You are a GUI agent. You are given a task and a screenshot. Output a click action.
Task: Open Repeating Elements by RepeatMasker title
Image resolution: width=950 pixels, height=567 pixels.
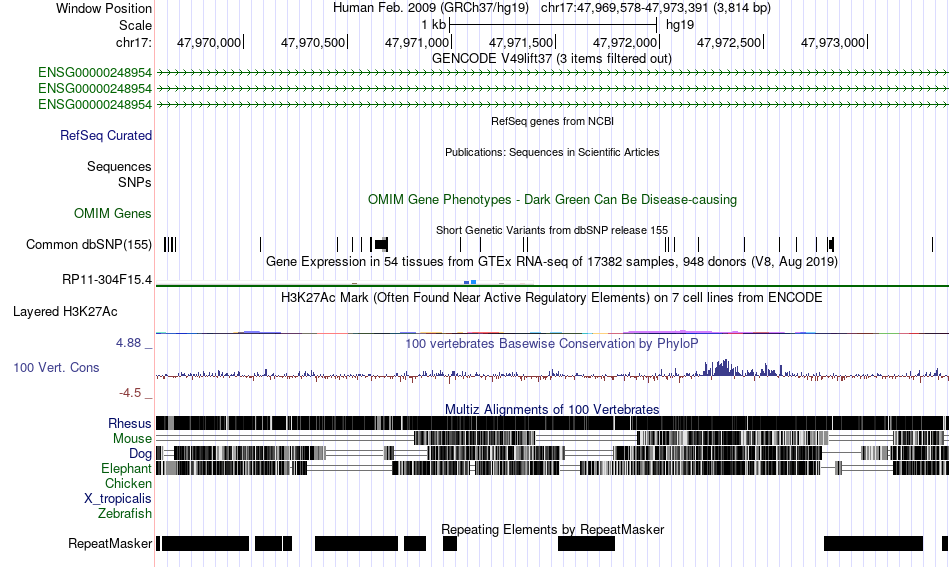point(553,529)
